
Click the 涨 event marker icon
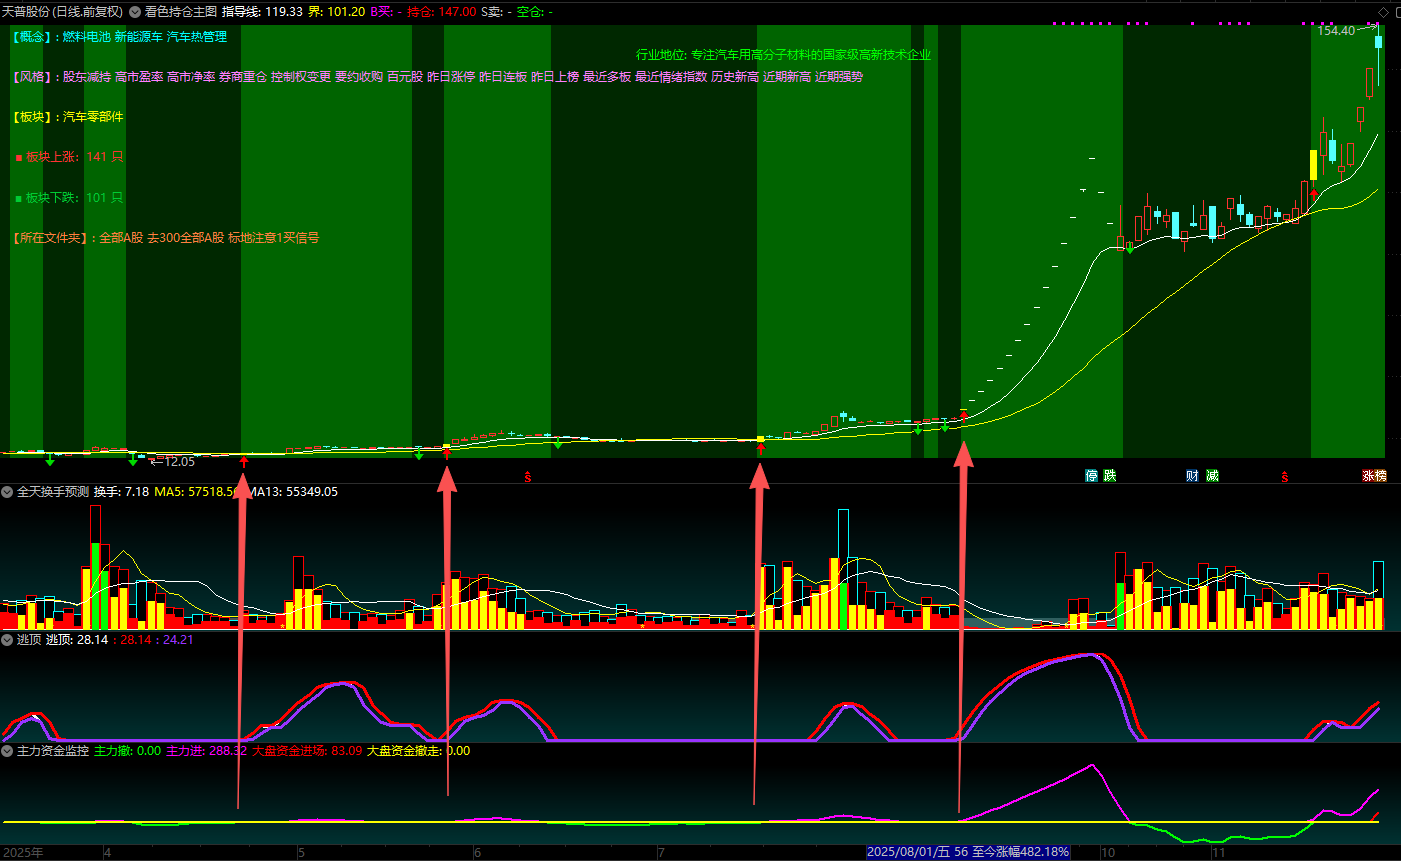click(x=1367, y=476)
